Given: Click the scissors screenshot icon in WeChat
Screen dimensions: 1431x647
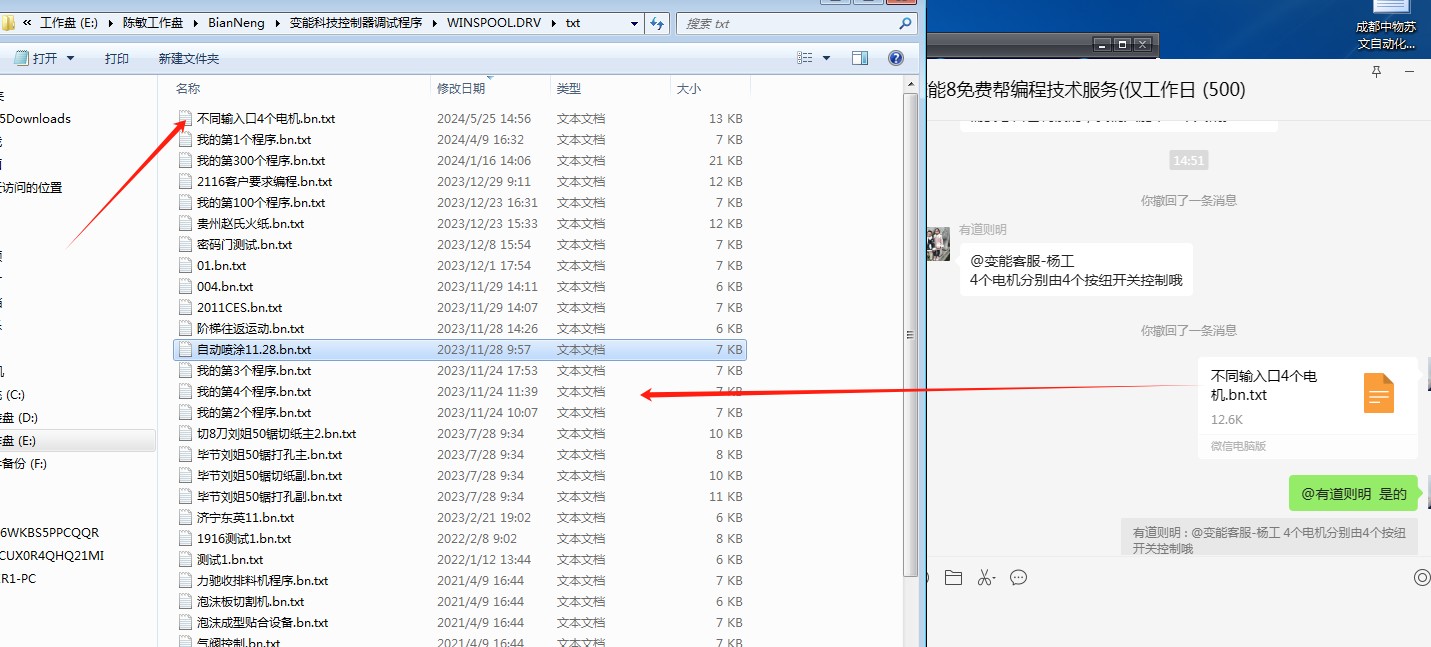Looking at the screenshot, I should tap(986, 577).
